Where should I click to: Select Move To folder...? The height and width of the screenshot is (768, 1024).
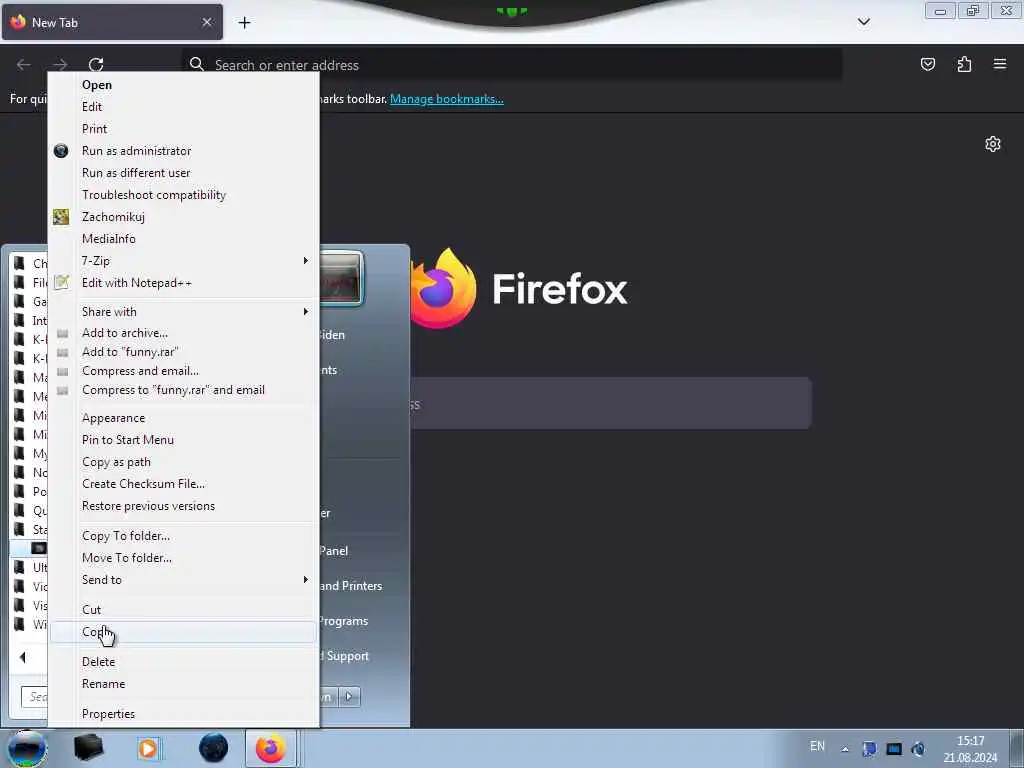(x=184, y=558)
